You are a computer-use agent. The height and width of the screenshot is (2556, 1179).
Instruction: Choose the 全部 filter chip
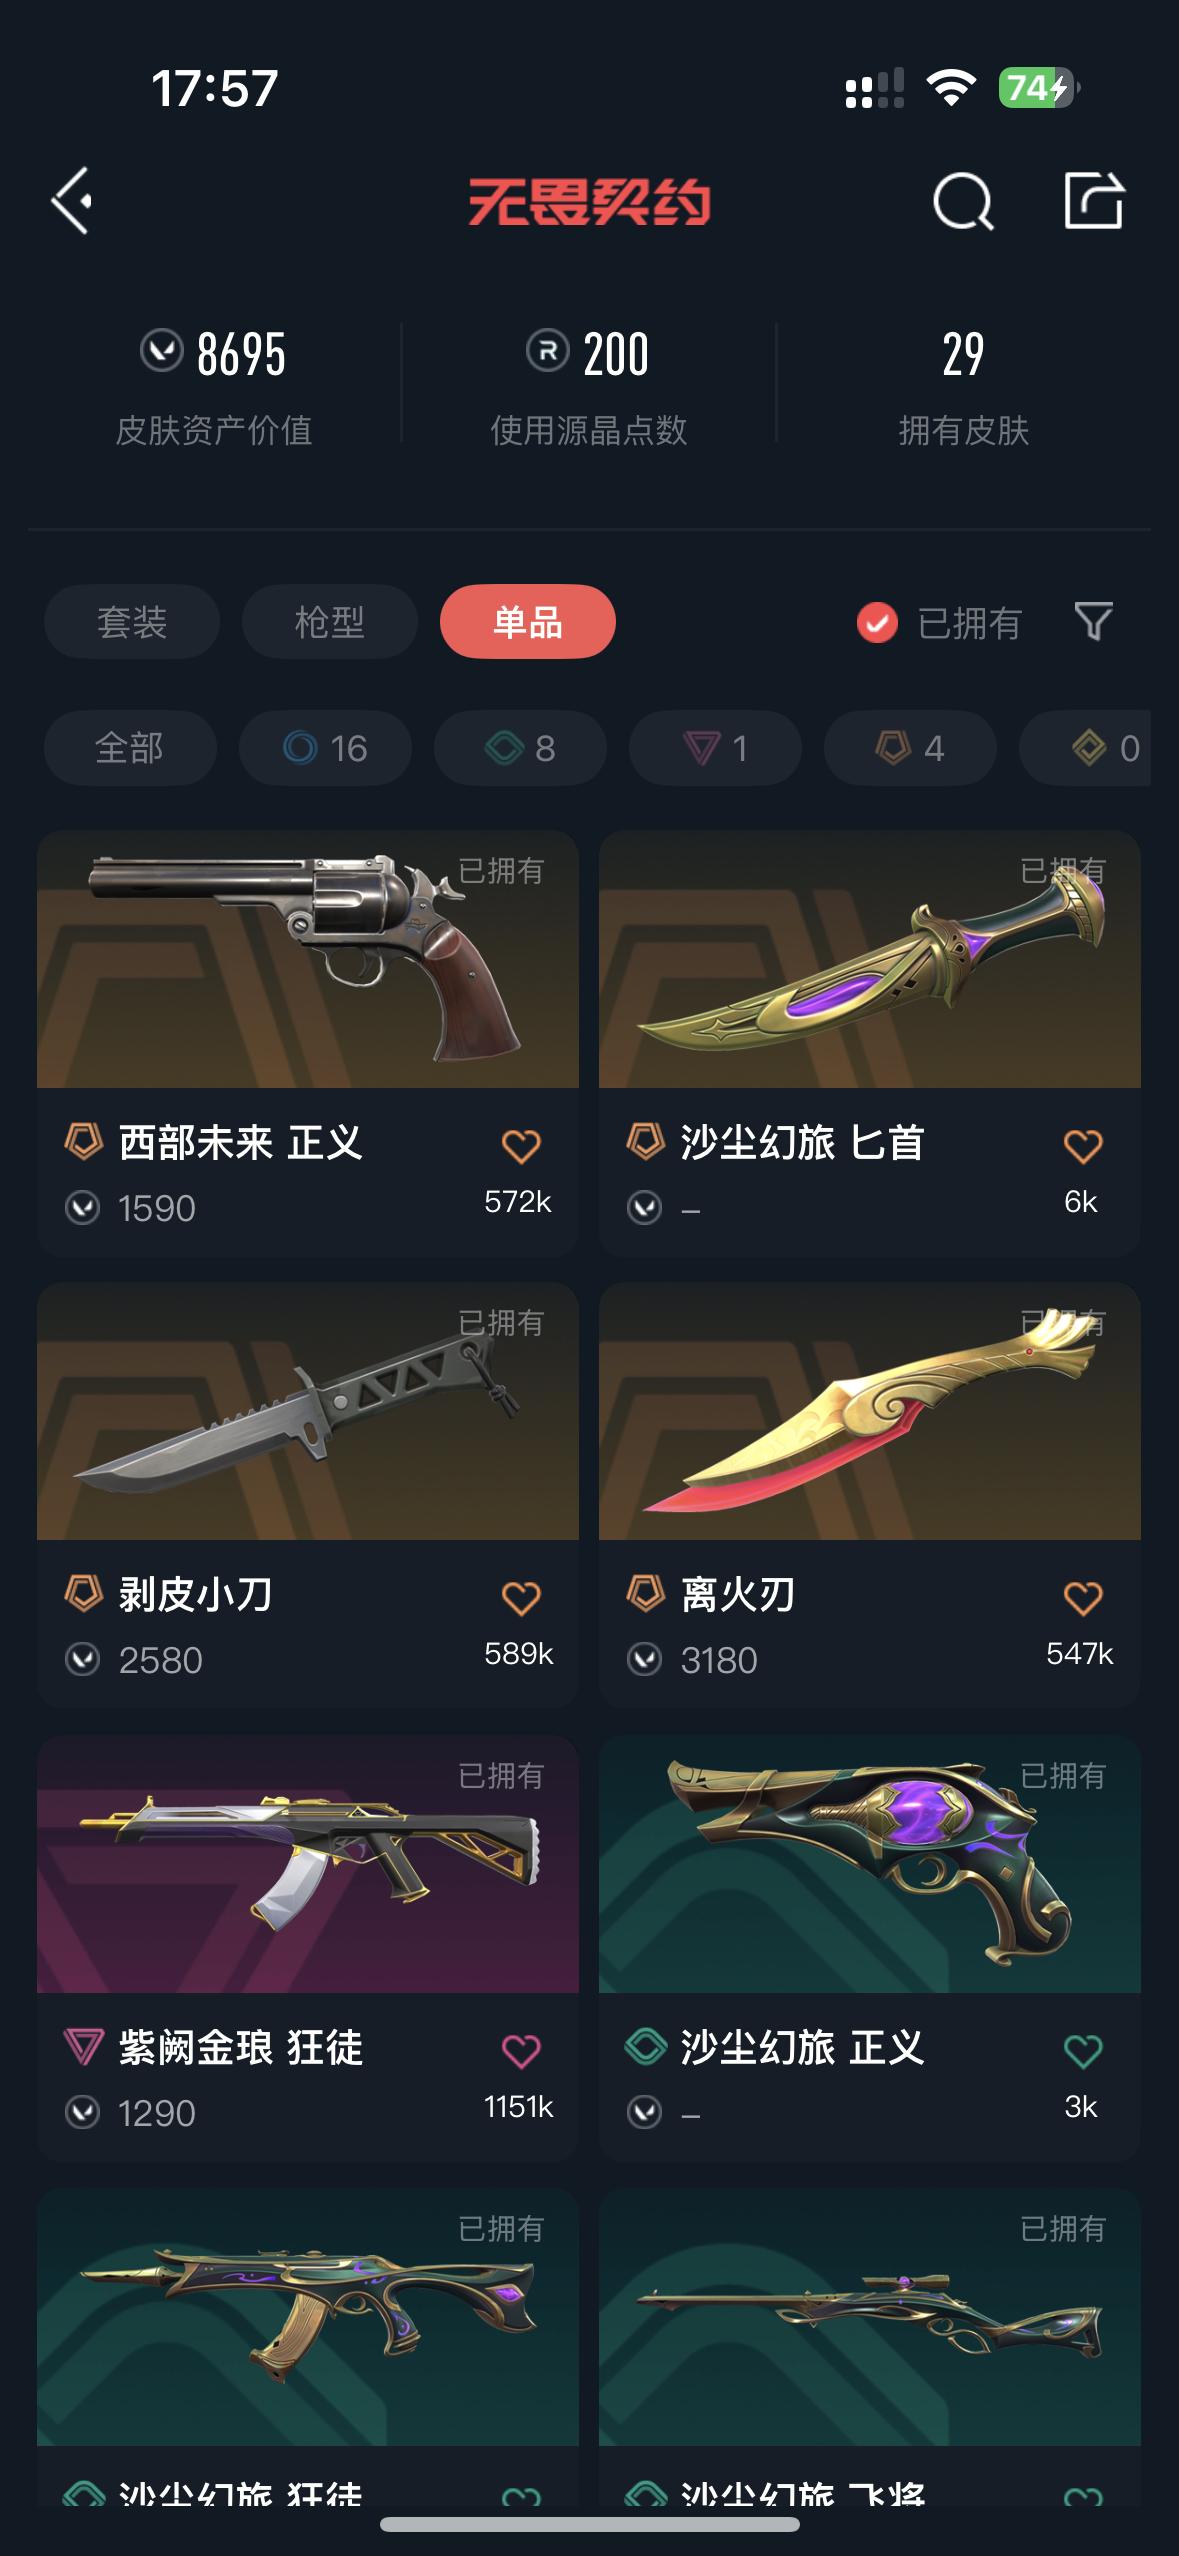click(x=130, y=748)
